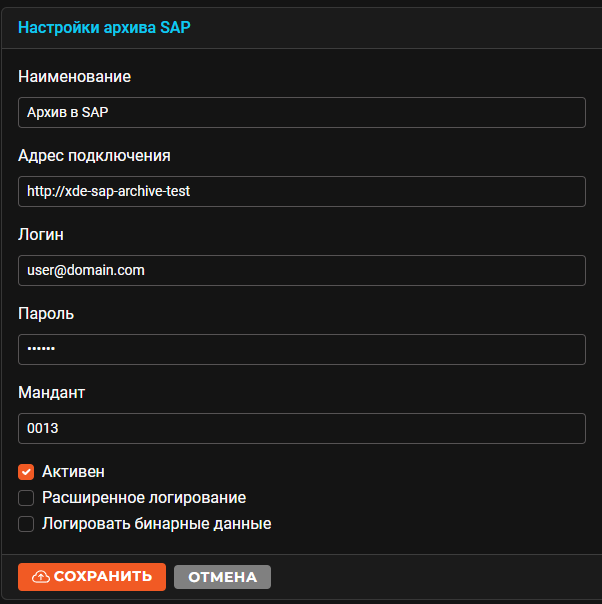Click the Пароль label
This screenshot has height=604, width=602.
[x=46, y=314]
